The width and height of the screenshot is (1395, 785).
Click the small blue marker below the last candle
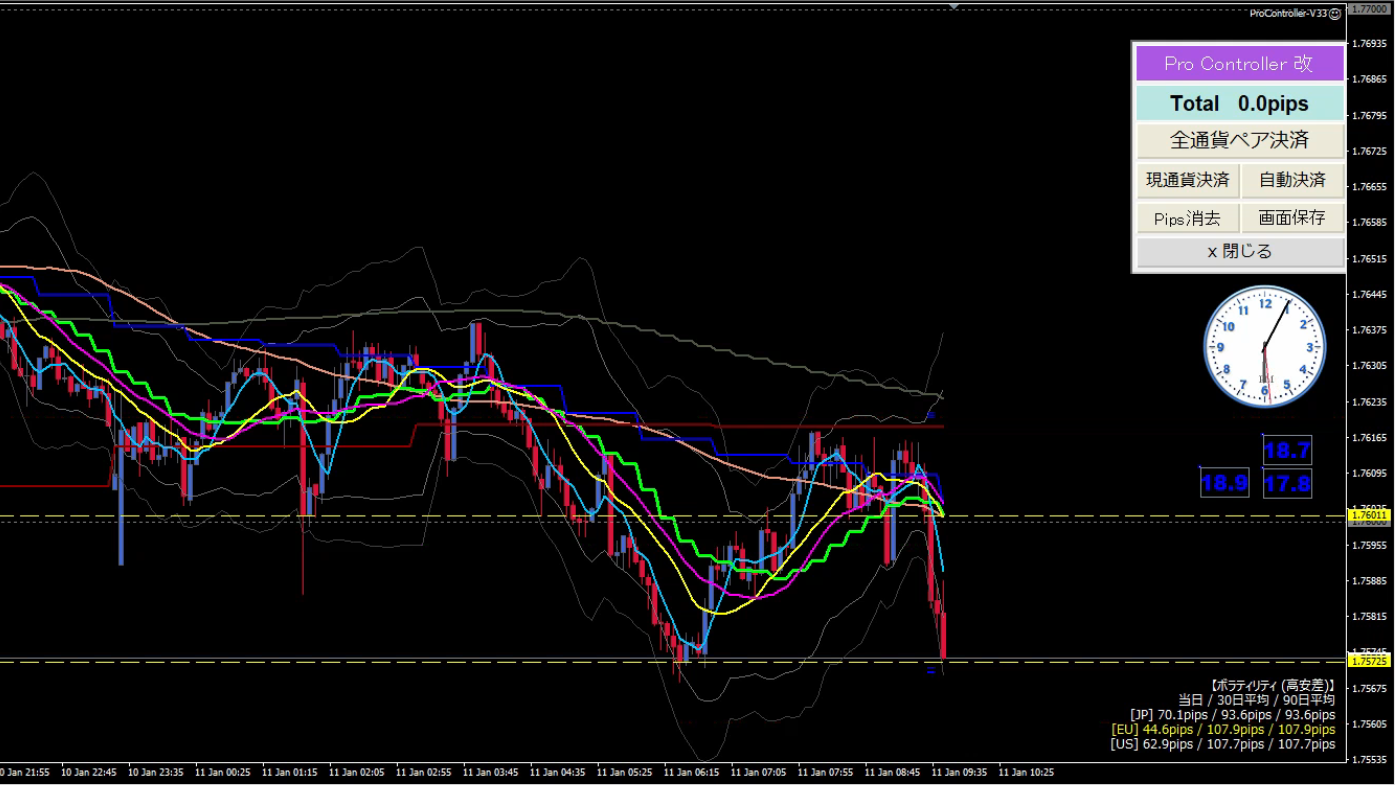click(x=931, y=671)
